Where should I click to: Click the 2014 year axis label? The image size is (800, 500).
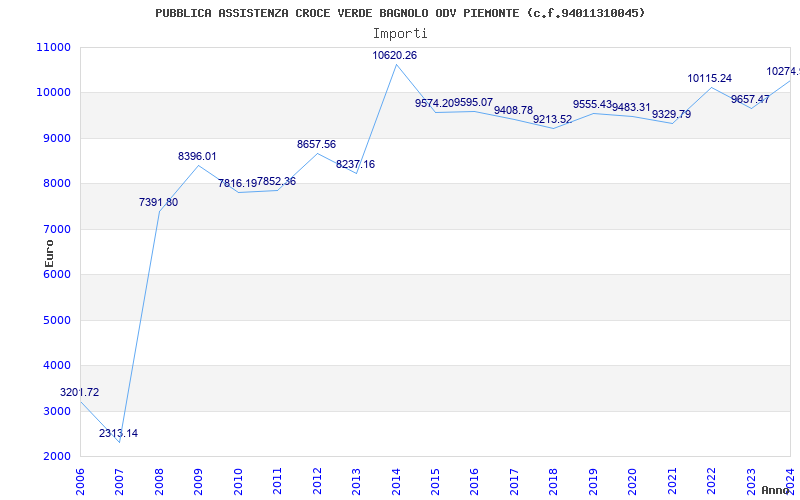396,481
